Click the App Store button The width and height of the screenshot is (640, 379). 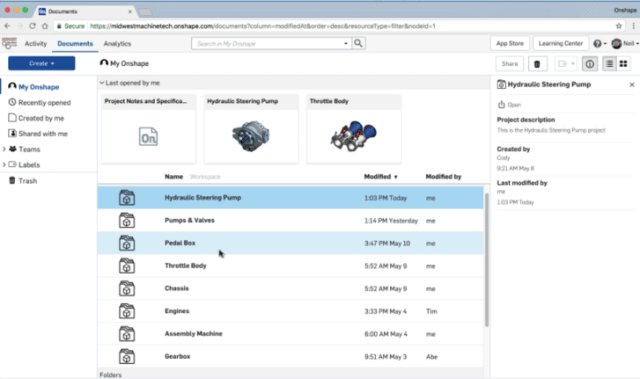coord(510,43)
